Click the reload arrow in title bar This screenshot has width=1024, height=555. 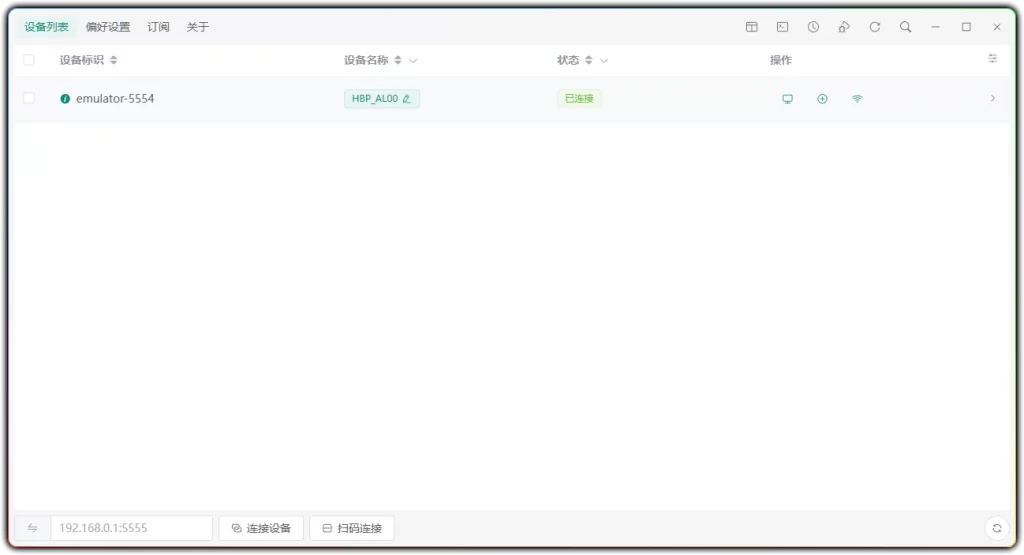[x=874, y=27]
